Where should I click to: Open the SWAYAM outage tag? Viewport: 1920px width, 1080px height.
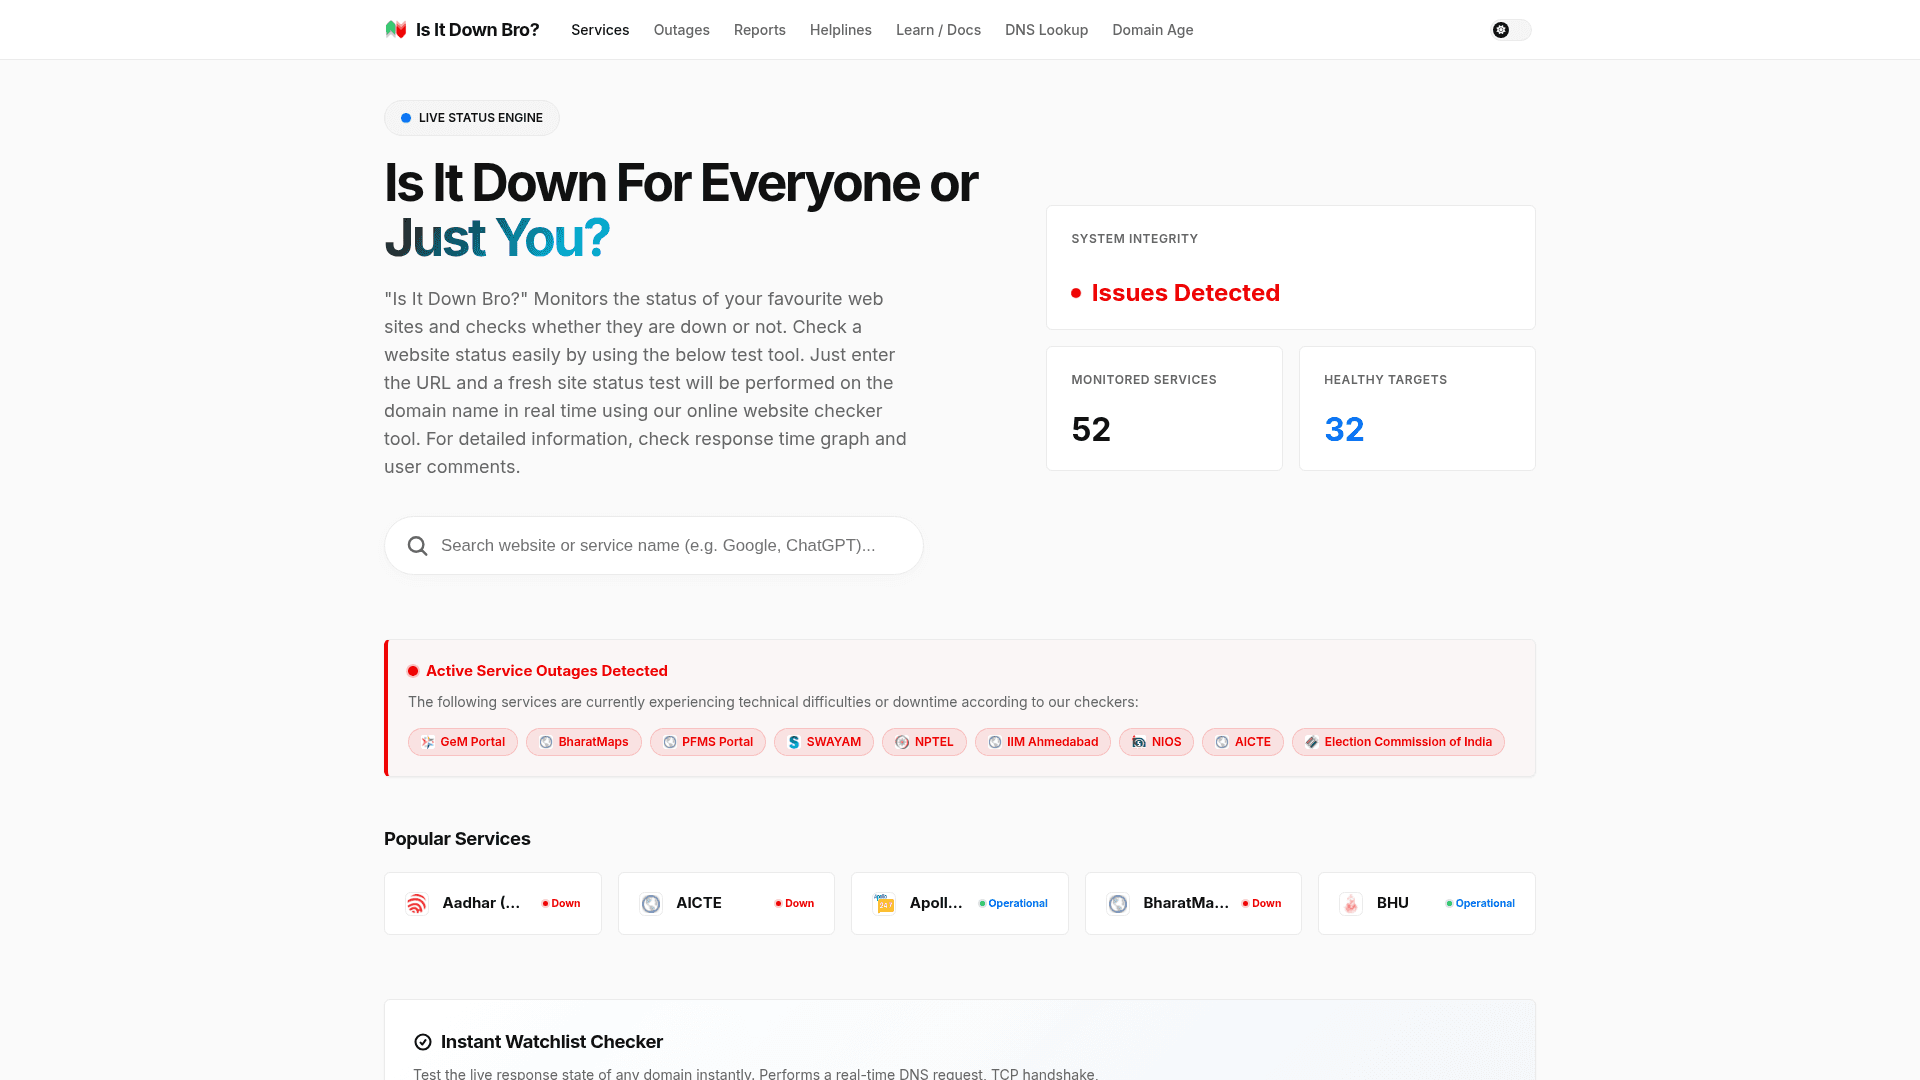pos(824,742)
